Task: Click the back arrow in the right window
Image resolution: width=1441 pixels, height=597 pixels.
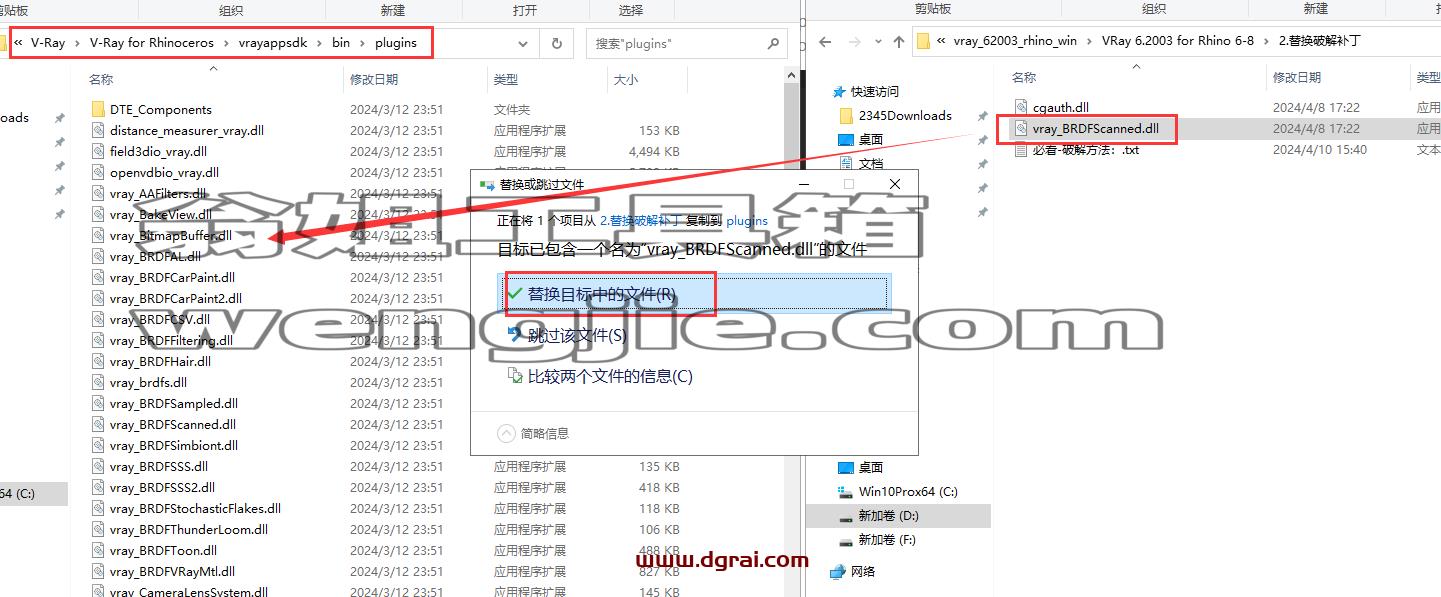Action: click(x=825, y=42)
